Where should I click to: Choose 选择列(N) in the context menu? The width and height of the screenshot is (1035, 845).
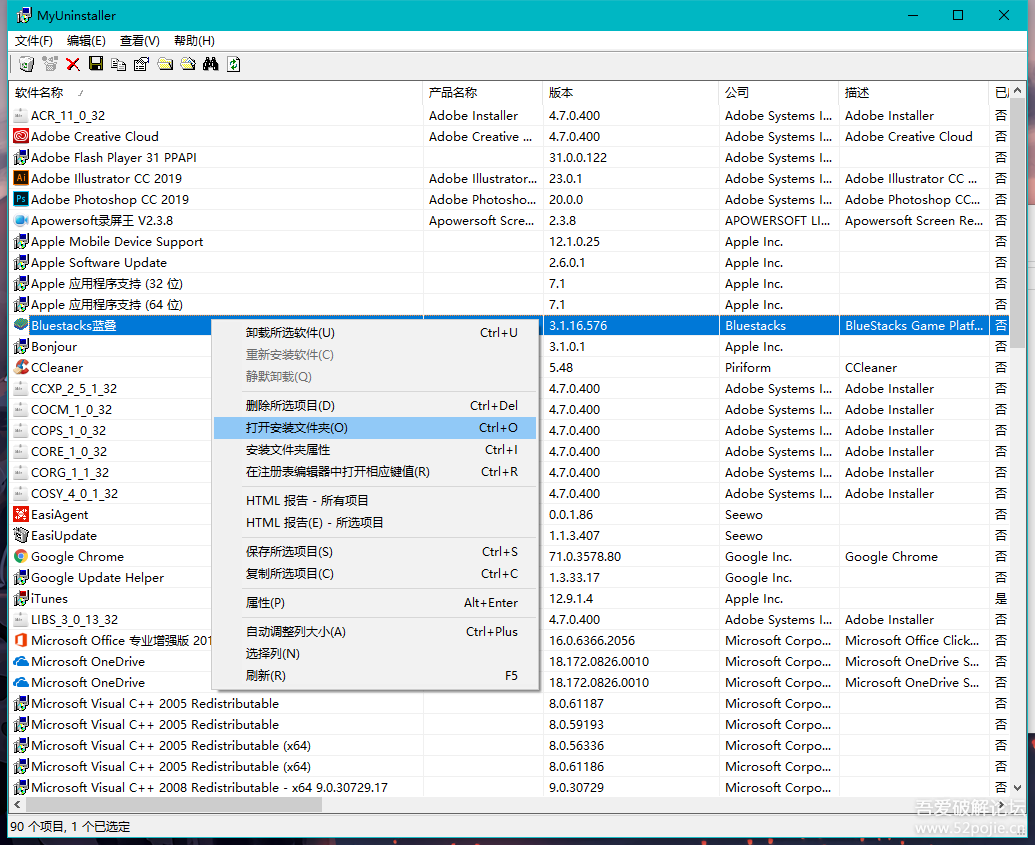click(x=375, y=654)
